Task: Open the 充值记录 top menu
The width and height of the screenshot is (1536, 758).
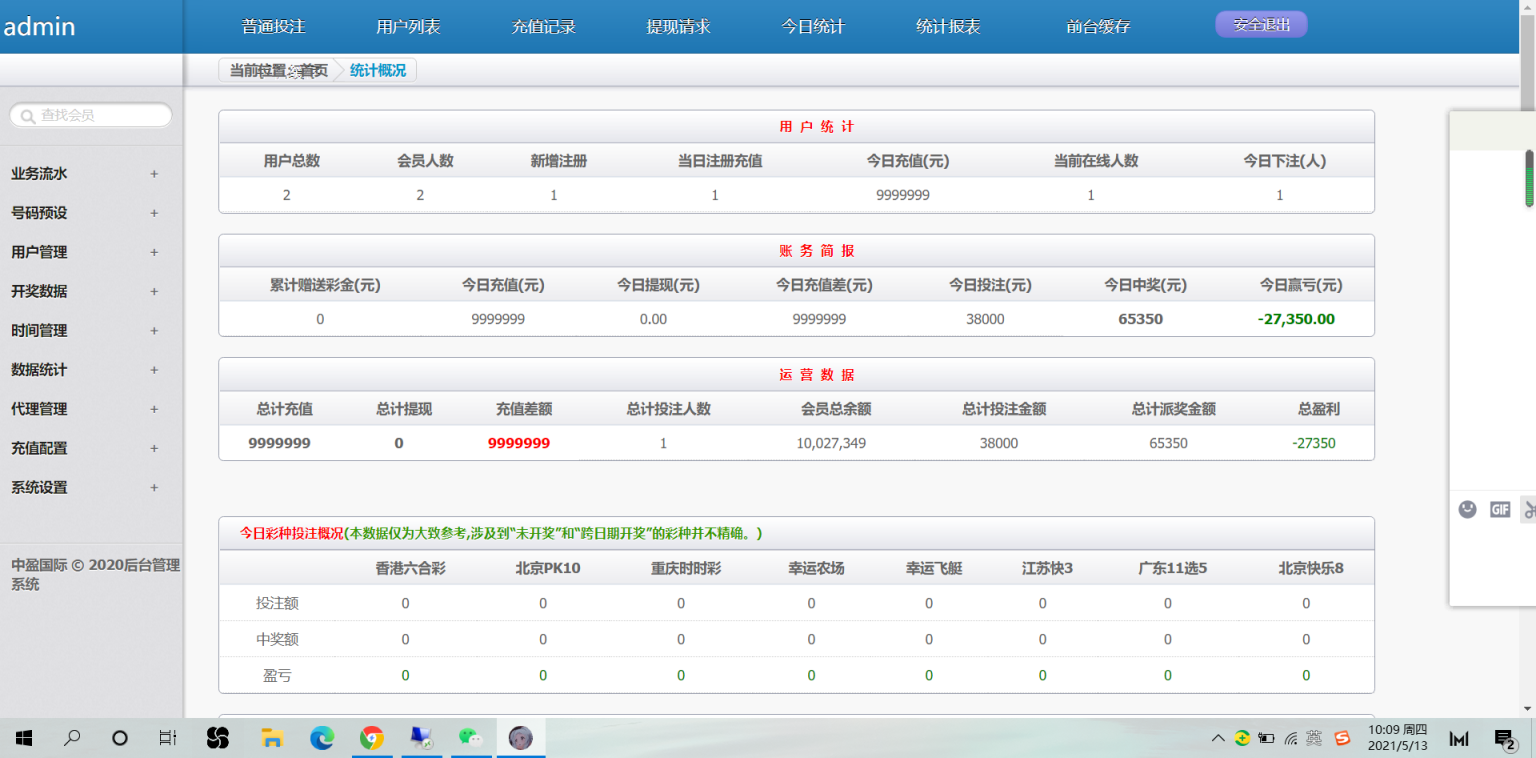Action: click(544, 27)
